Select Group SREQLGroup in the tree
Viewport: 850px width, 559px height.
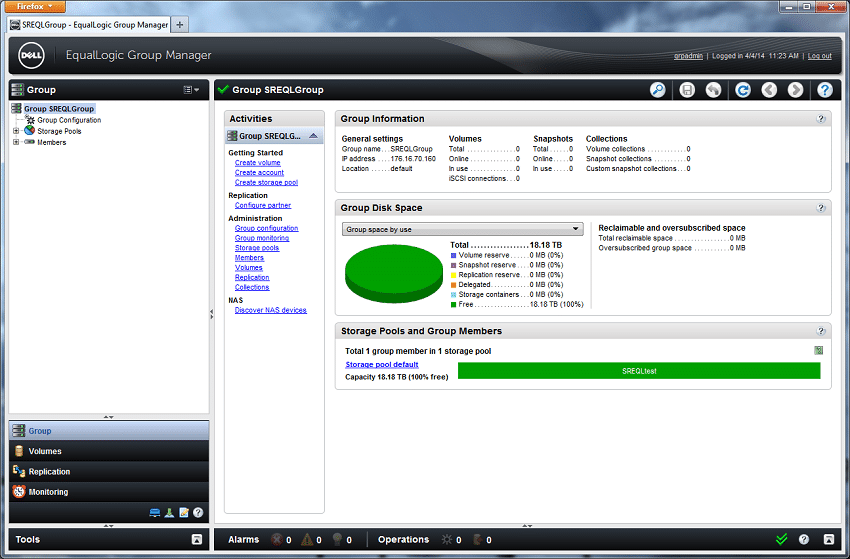[x=59, y=108]
